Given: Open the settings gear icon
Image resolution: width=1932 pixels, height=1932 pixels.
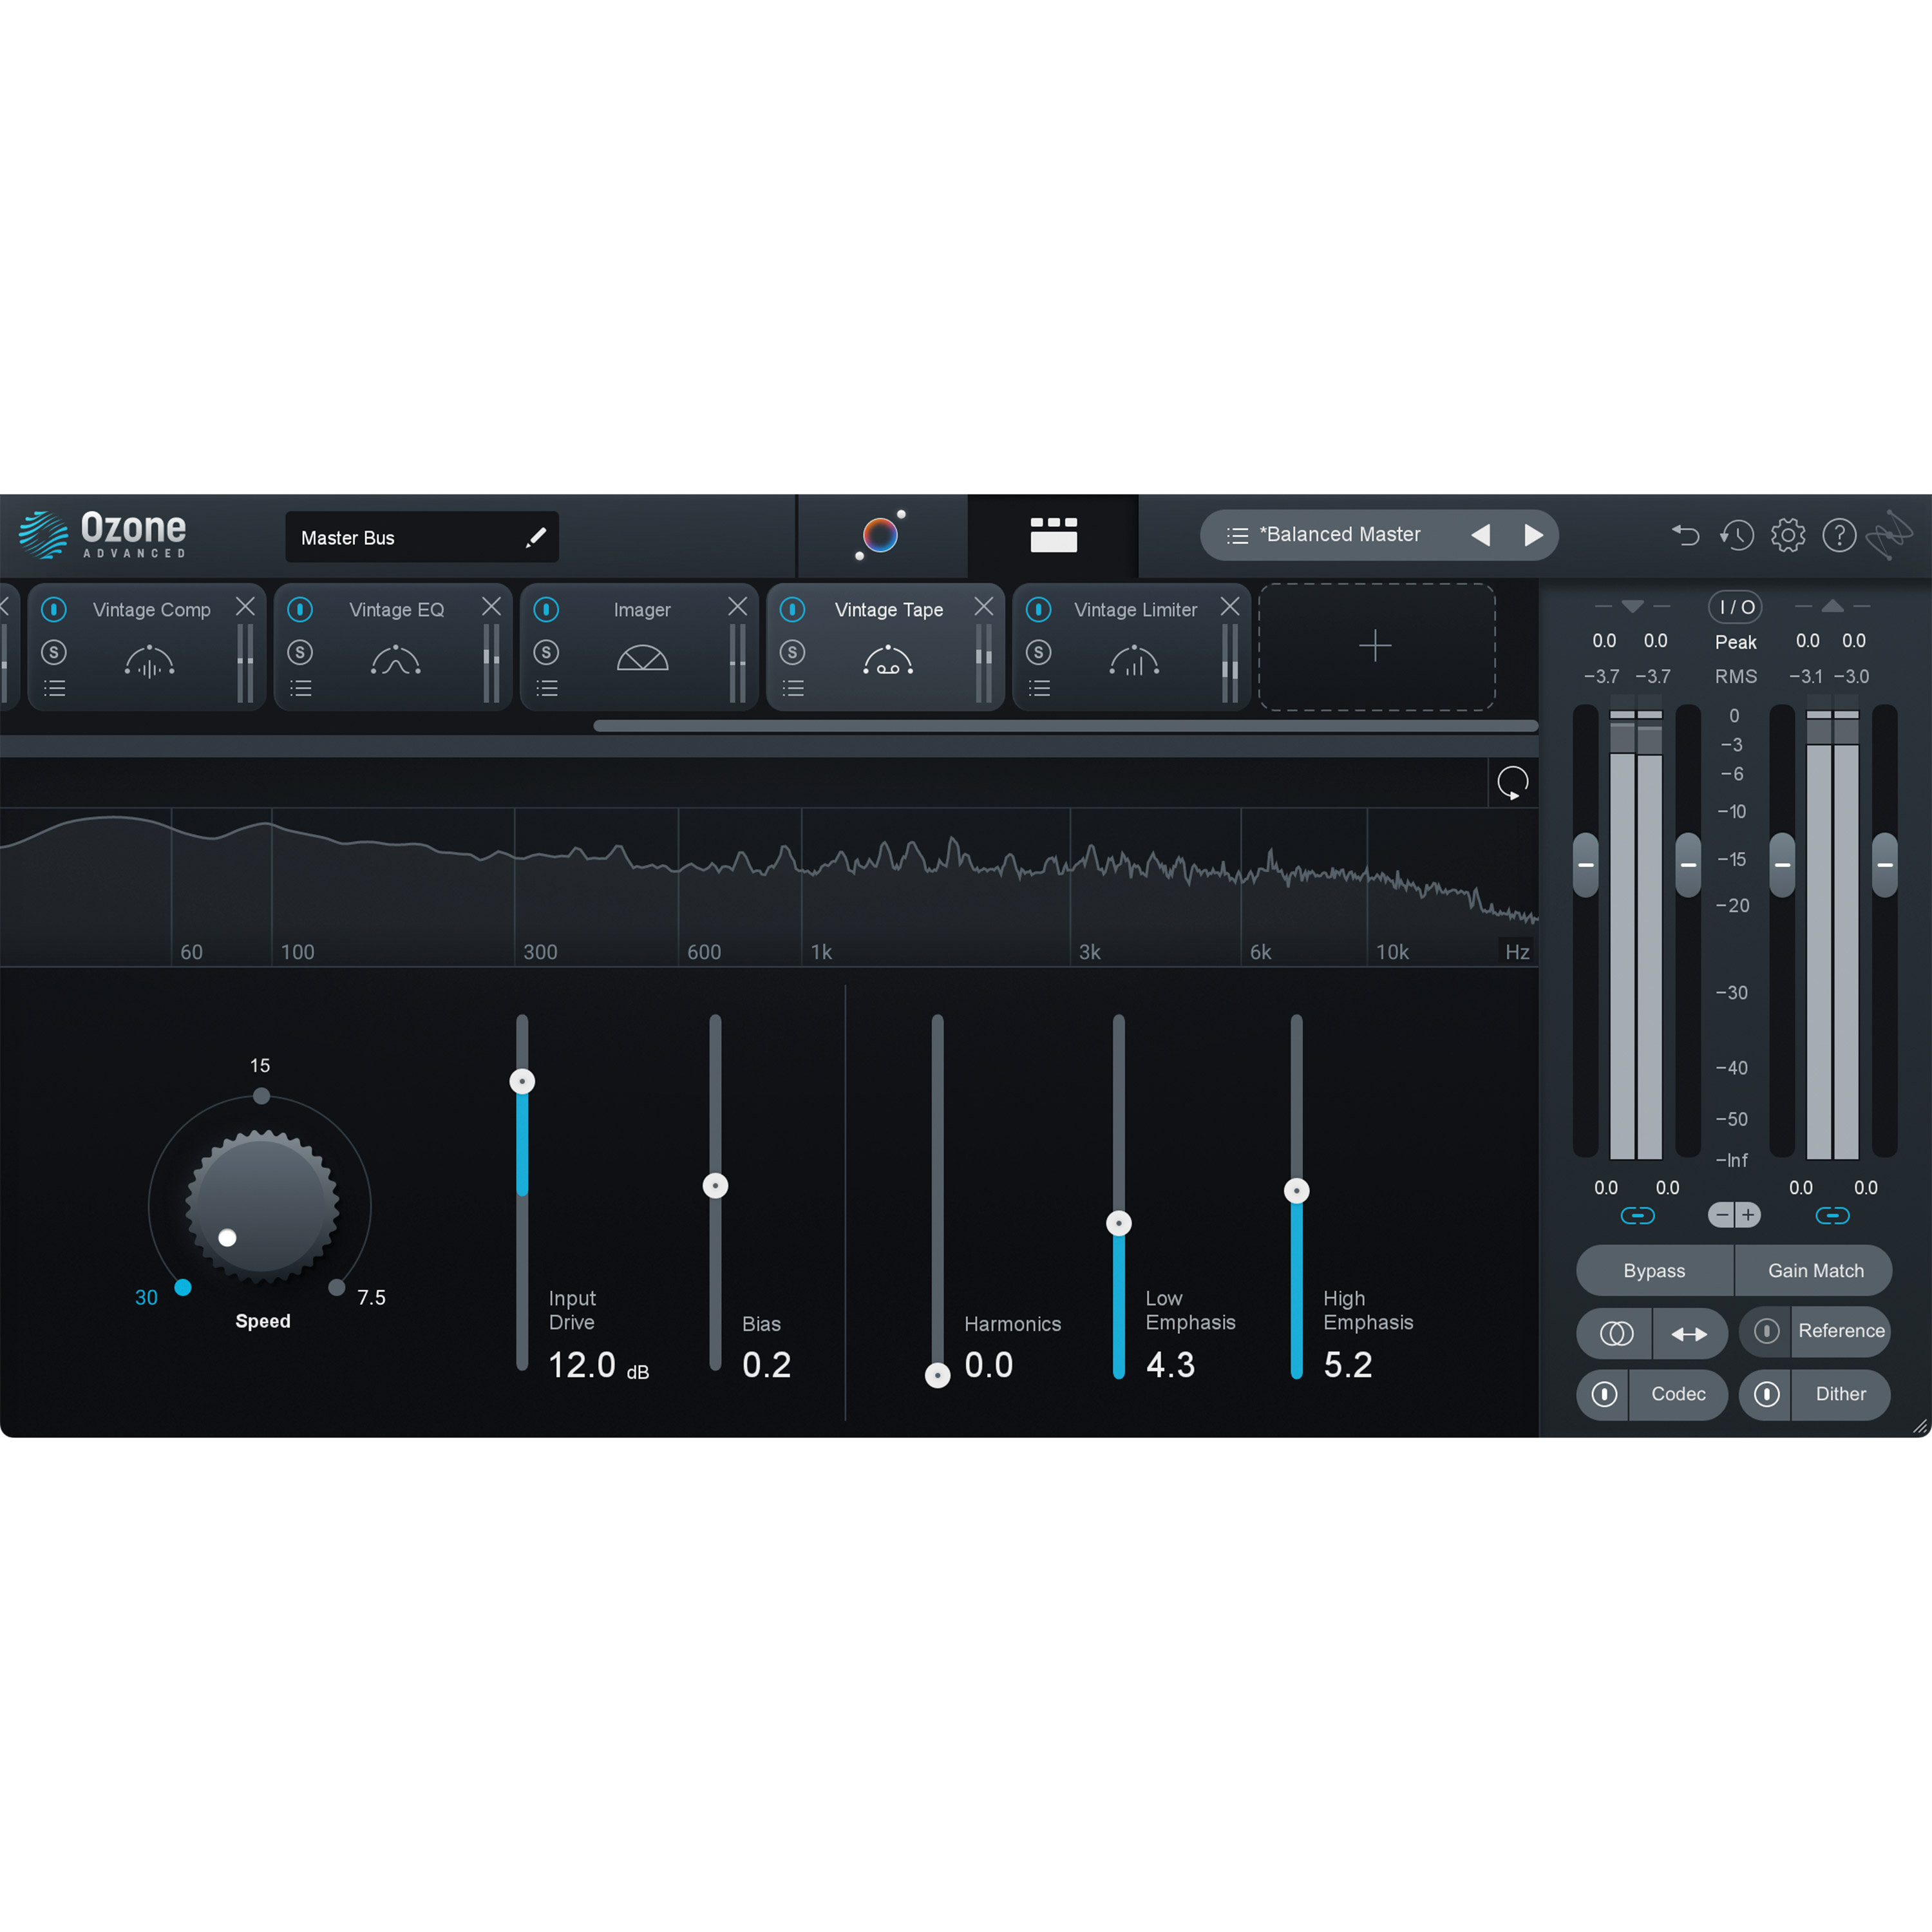Looking at the screenshot, I should (1788, 535).
